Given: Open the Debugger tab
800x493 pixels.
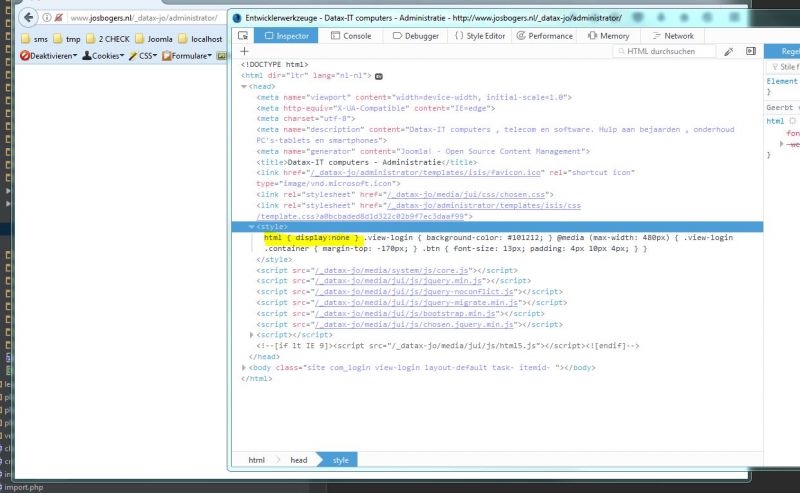Looking at the screenshot, I should point(416,36).
